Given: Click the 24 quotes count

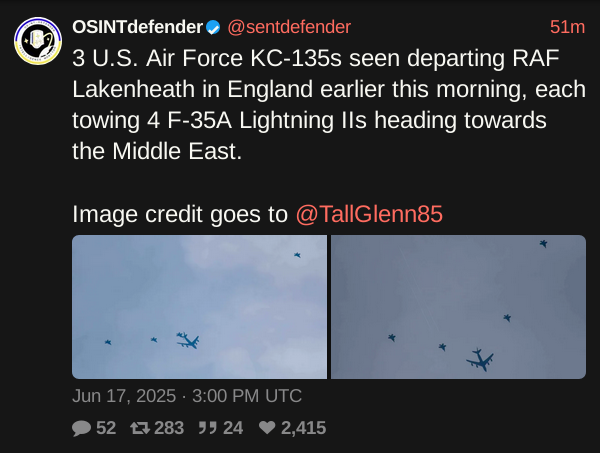Looking at the screenshot, I should click(233, 428).
